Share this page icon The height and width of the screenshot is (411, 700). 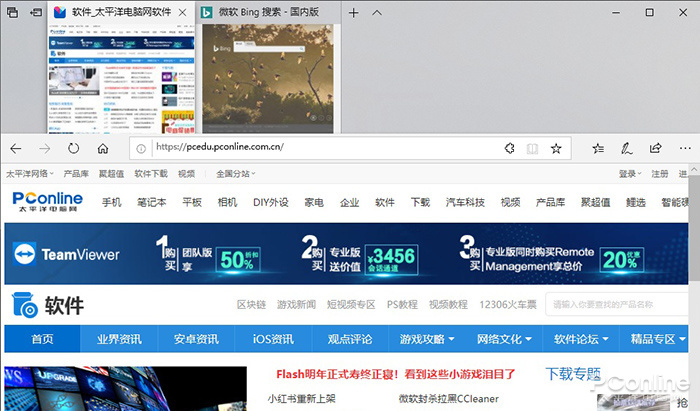655,148
